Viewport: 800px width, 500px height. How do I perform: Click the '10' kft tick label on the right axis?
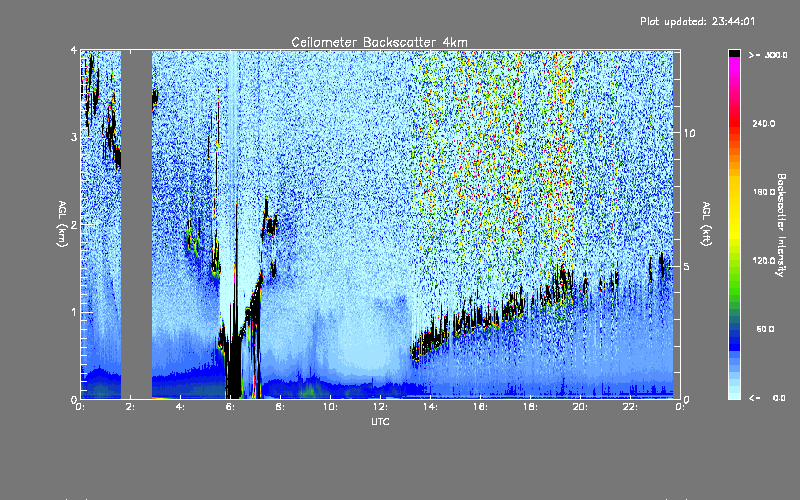(689, 133)
